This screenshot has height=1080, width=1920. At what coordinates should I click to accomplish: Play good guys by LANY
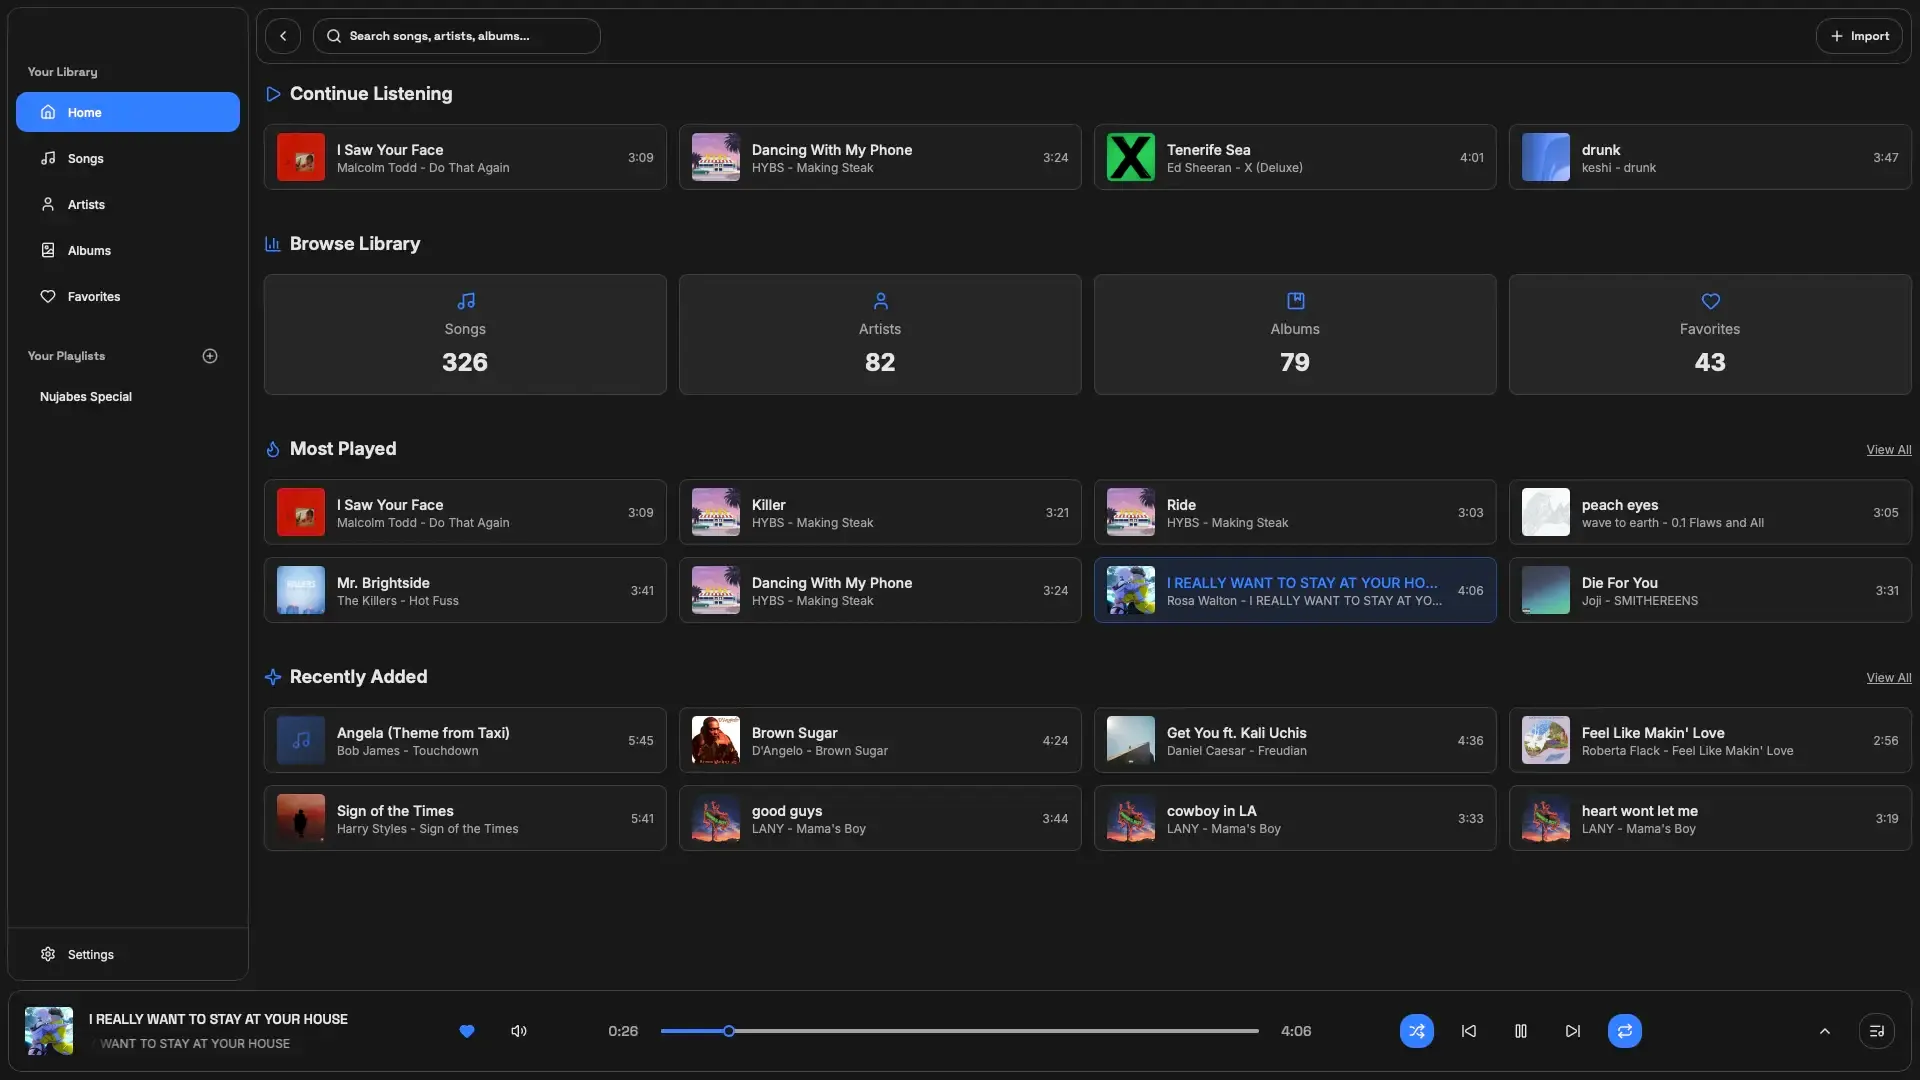880,818
